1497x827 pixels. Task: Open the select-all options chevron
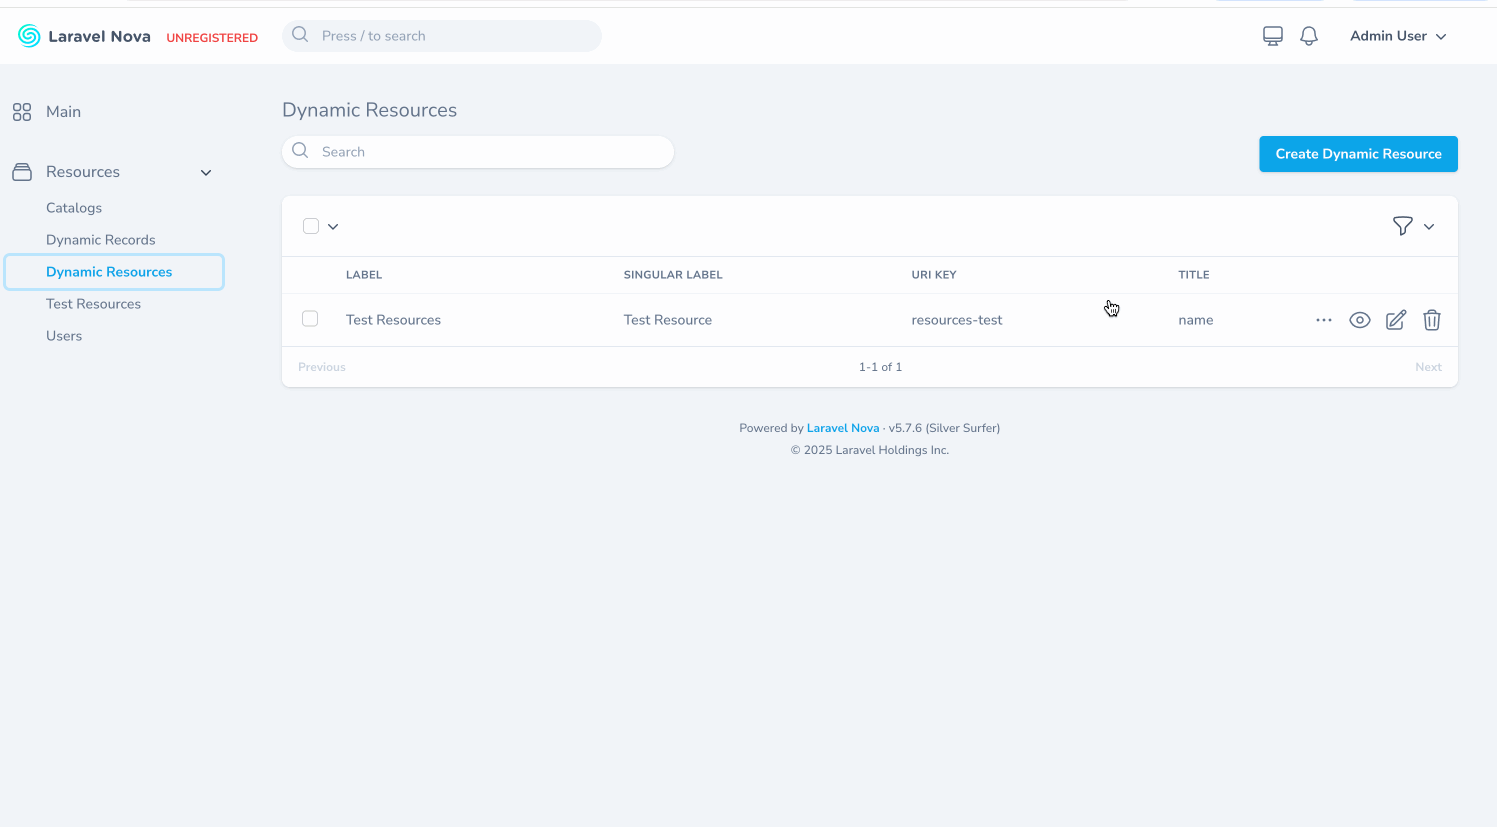pos(333,227)
